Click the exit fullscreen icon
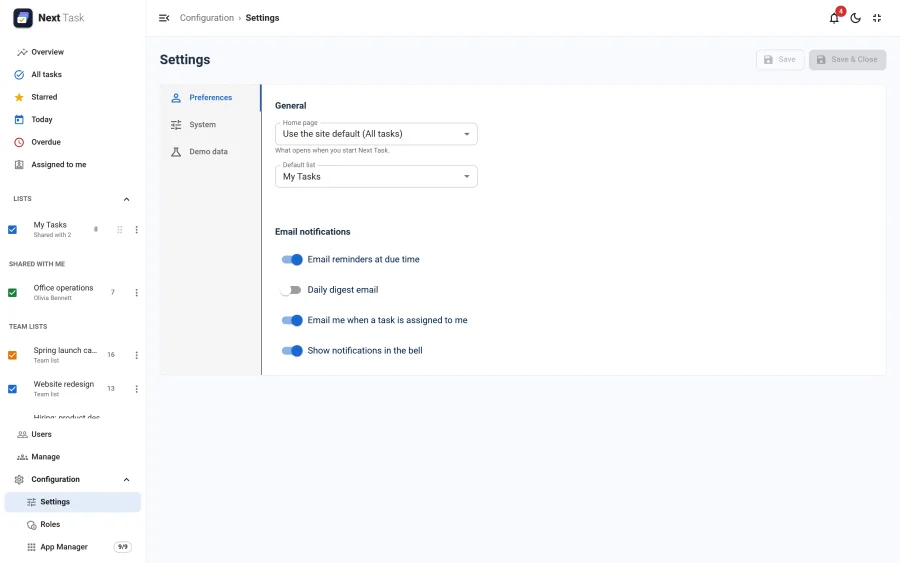This screenshot has height=563, width=900. pos(876,18)
